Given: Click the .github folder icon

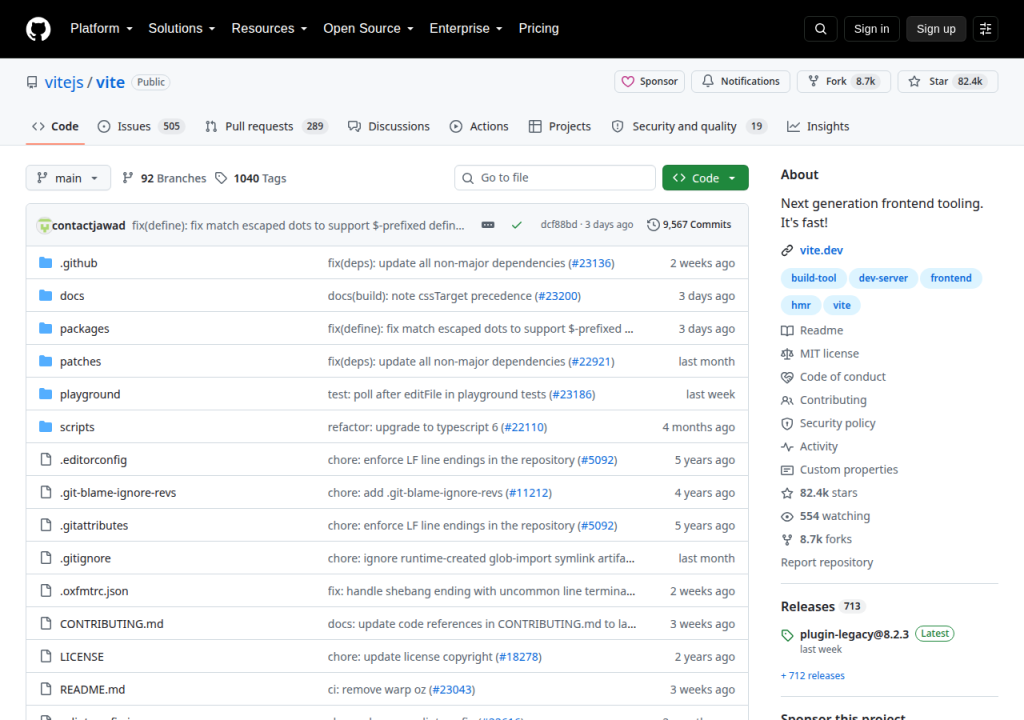Looking at the screenshot, I should (x=45, y=263).
